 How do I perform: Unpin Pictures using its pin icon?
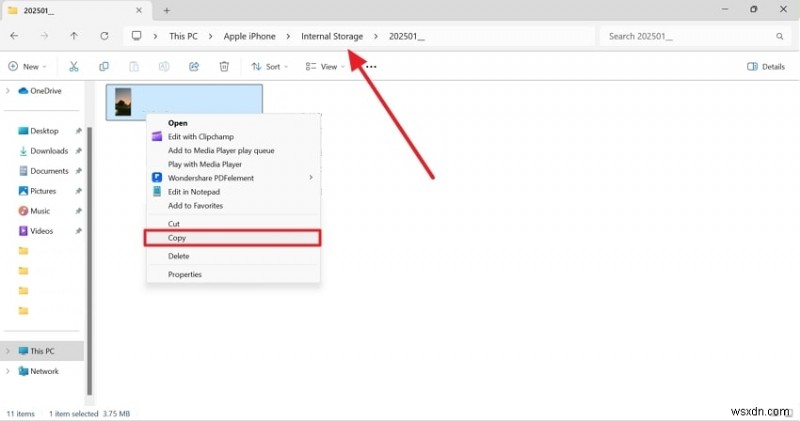79,191
